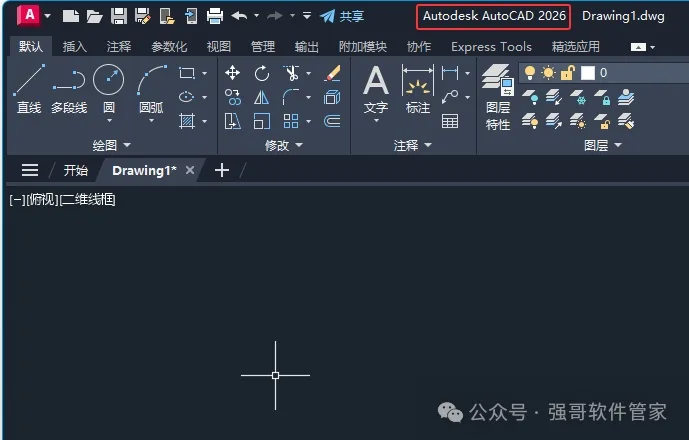Switch to the 参数化 ribbon tab

[169, 47]
